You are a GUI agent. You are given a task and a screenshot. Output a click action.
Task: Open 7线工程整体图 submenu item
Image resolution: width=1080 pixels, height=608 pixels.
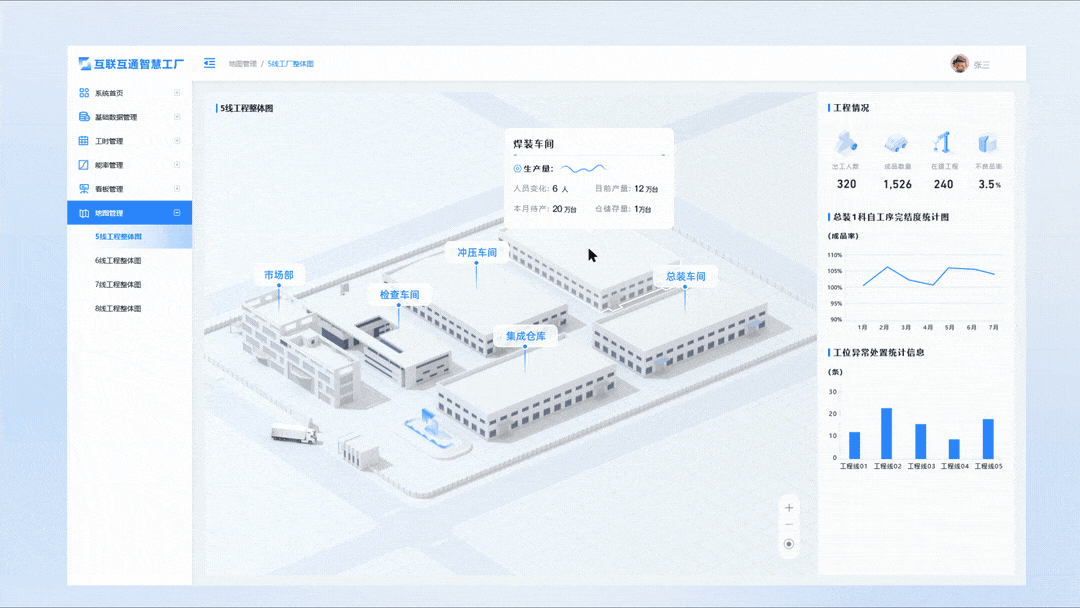coord(129,284)
